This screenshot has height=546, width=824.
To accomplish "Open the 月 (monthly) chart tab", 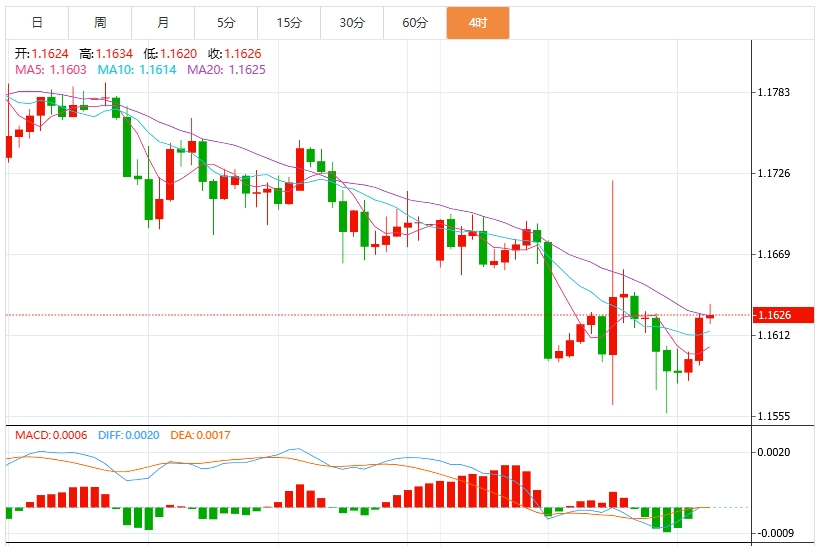I will point(163,22).
